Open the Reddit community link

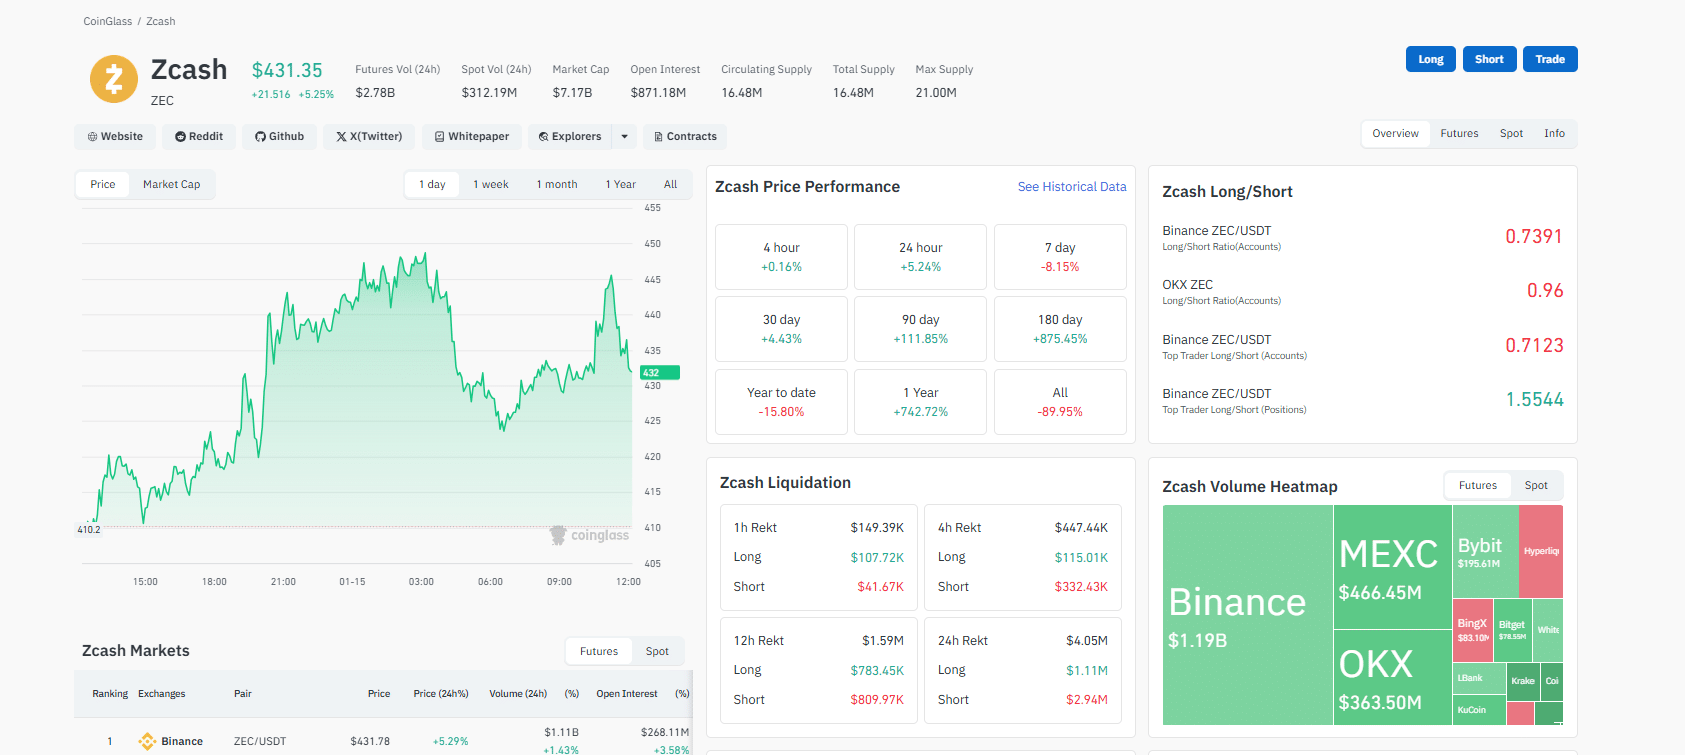coord(199,137)
